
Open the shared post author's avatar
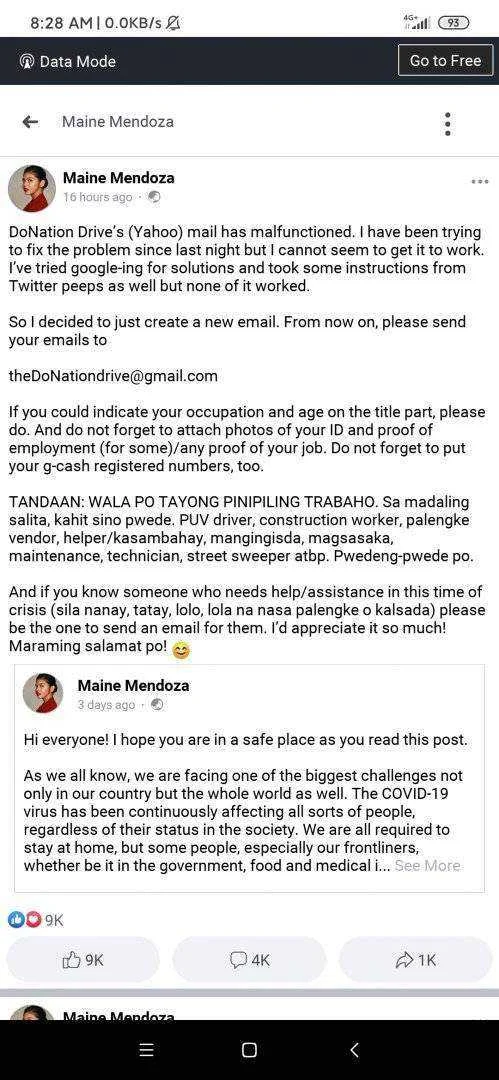[43, 693]
